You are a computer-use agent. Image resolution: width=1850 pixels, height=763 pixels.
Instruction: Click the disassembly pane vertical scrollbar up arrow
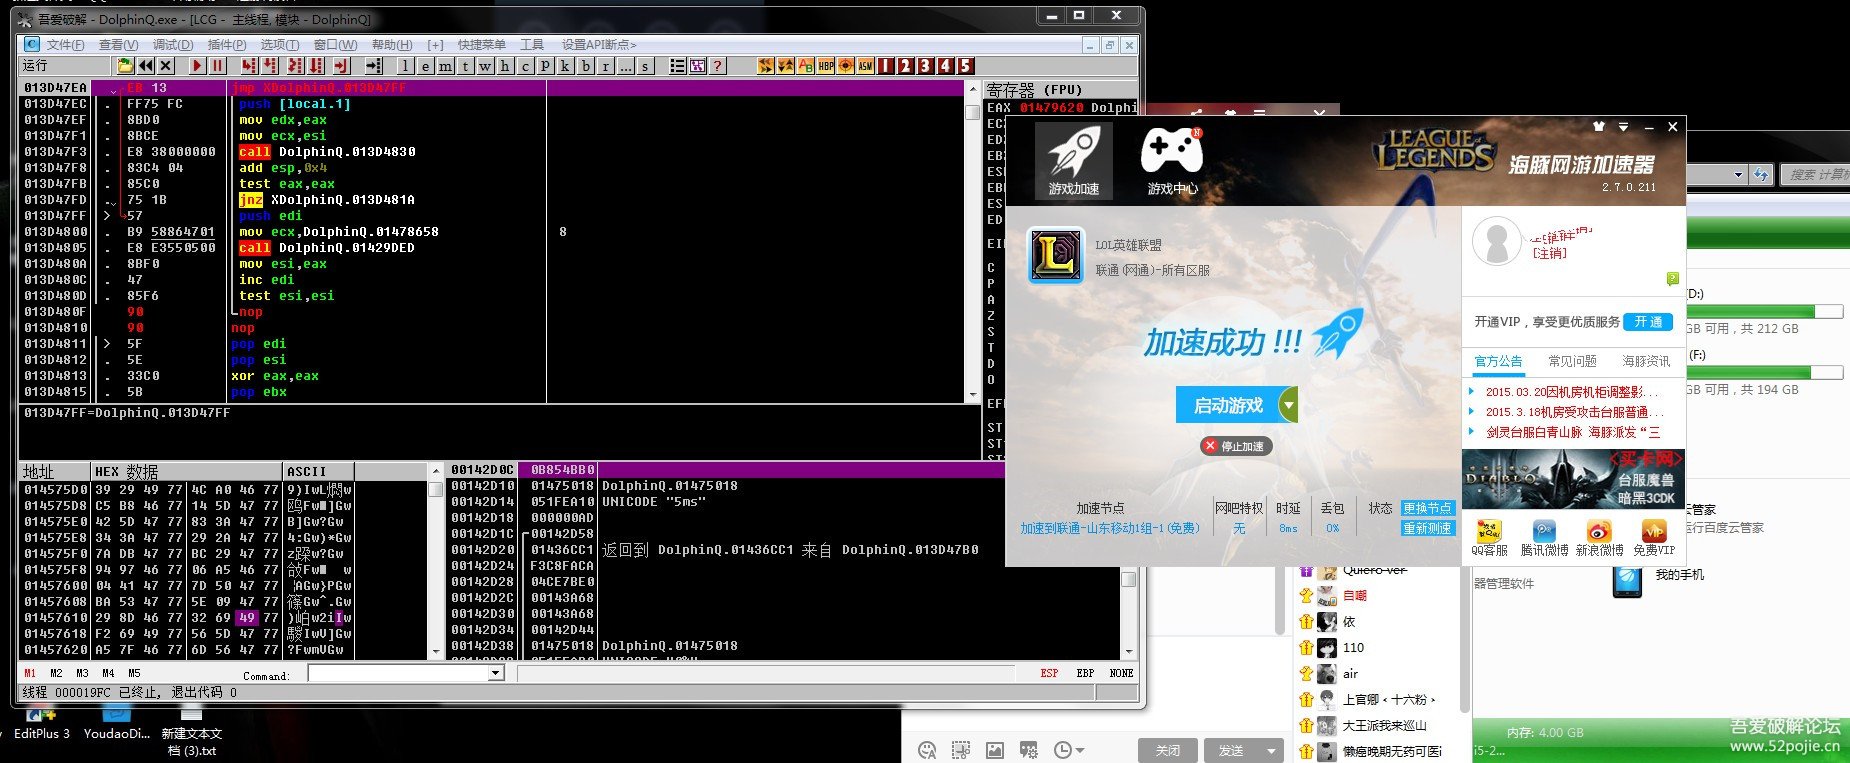click(x=972, y=89)
